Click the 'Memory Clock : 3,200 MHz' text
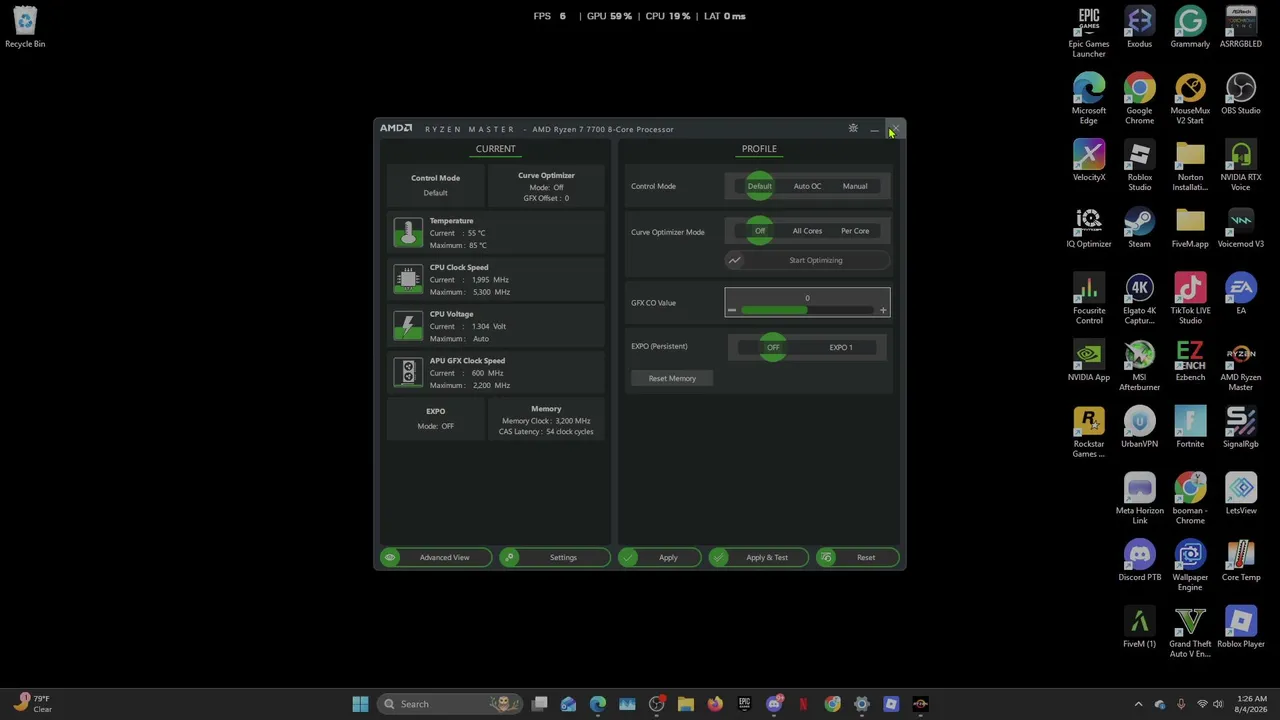 point(546,421)
